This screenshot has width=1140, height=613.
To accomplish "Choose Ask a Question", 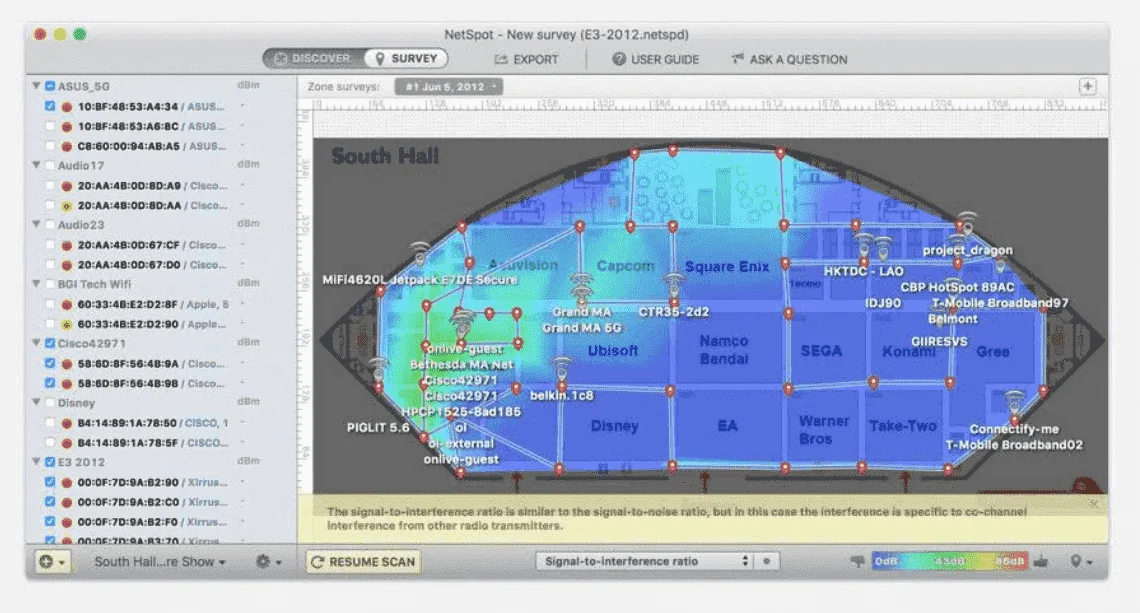I will (x=789, y=59).
